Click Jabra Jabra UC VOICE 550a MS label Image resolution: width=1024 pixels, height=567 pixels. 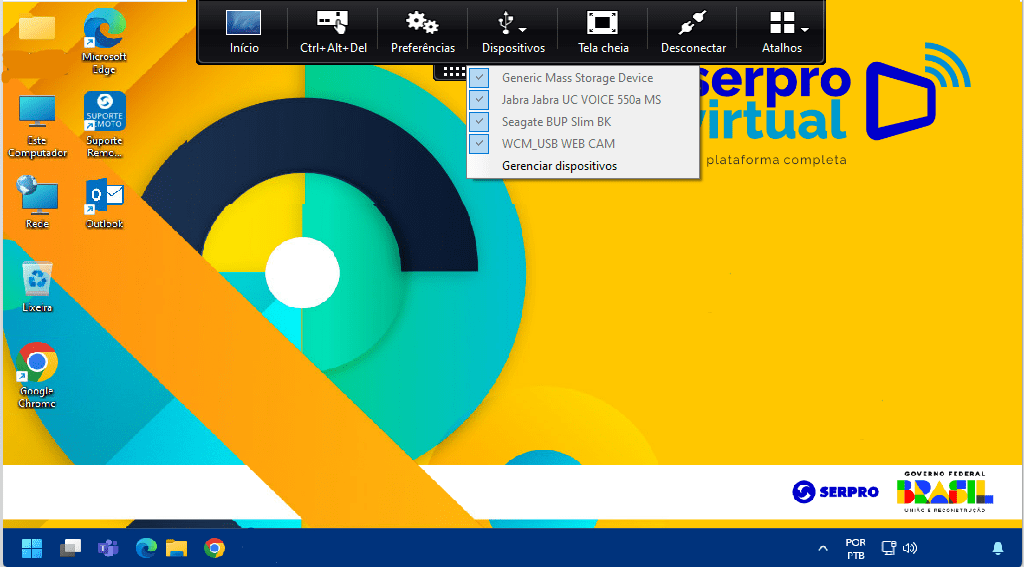[x=581, y=100]
